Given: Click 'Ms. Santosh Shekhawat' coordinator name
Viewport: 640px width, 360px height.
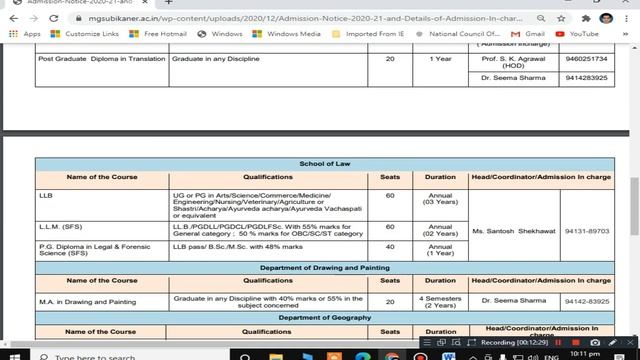Looking at the screenshot, I should [x=514, y=231].
